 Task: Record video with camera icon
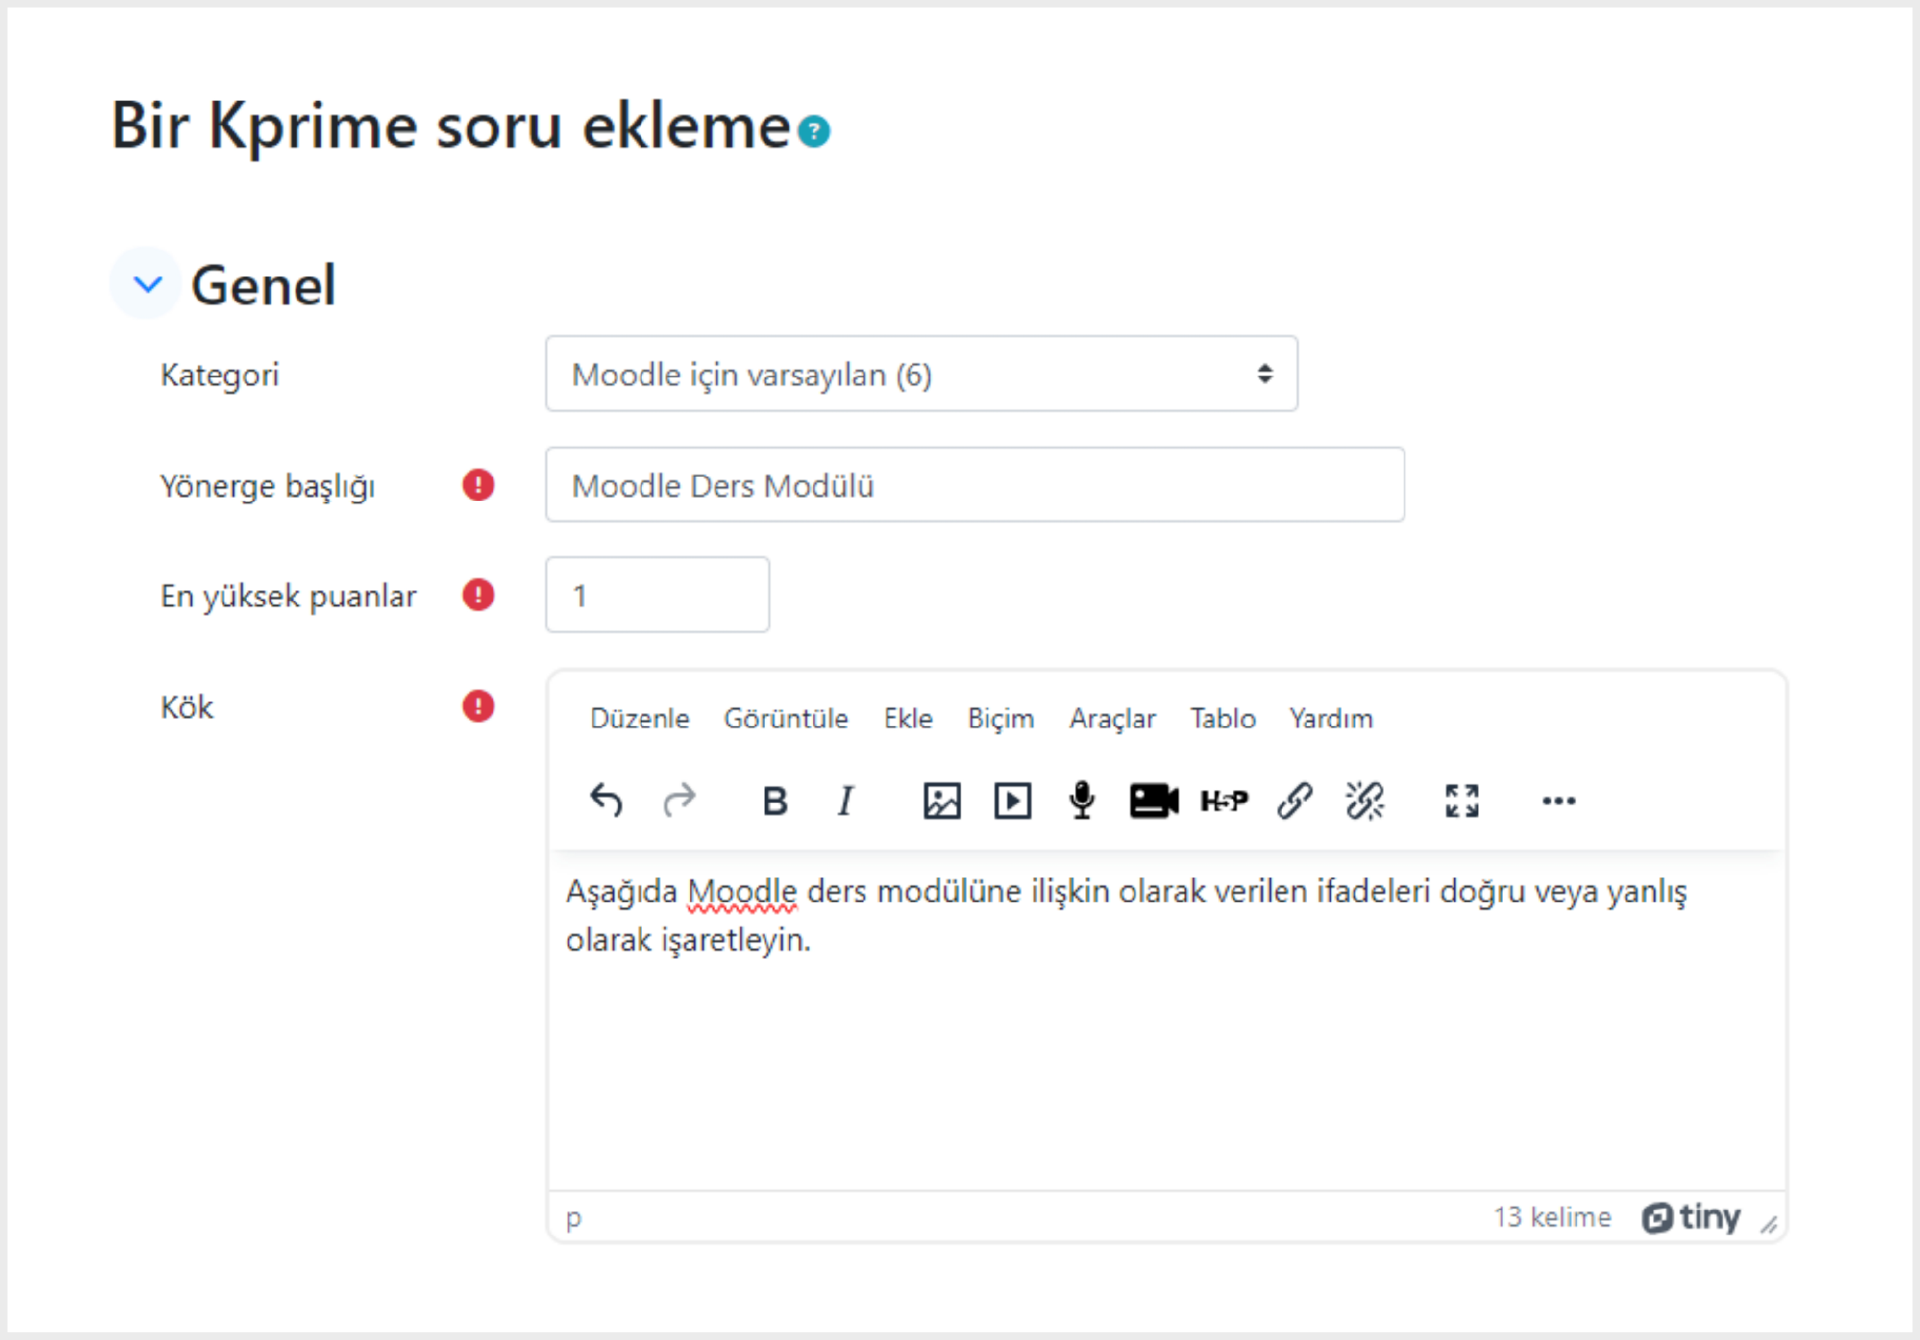[1154, 800]
